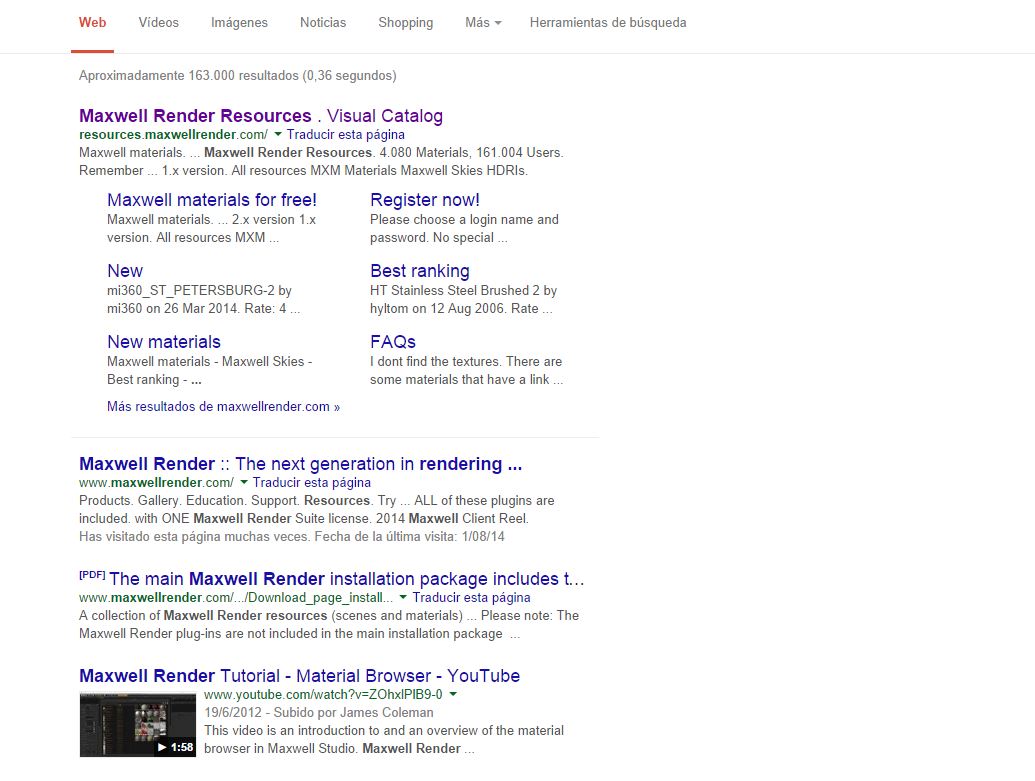1035x781 pixels.
Task: Expand the arrow beside resources.maxwellrender.com URL
Action: pos(278,134)
